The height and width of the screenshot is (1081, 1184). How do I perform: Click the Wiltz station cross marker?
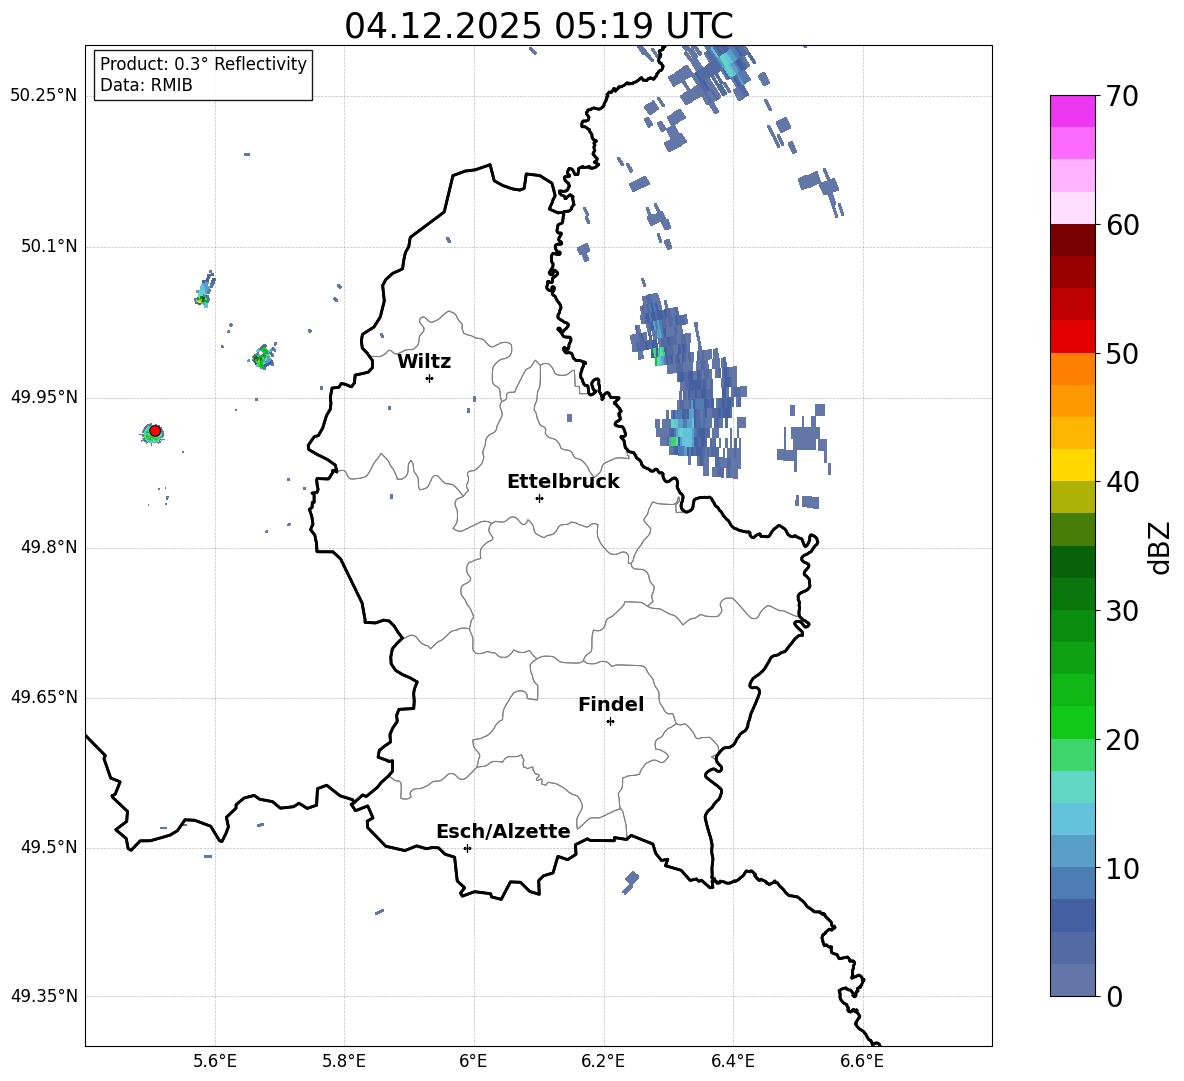click(430, 378)
